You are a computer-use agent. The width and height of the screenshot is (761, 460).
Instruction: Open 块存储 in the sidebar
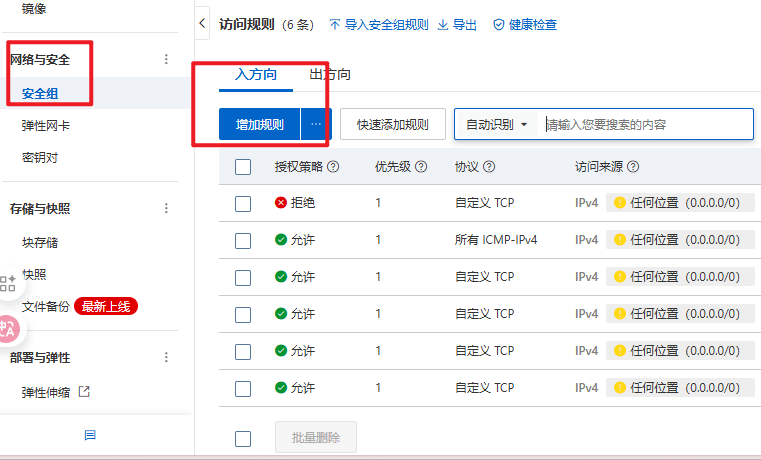[x=40, y=242]
